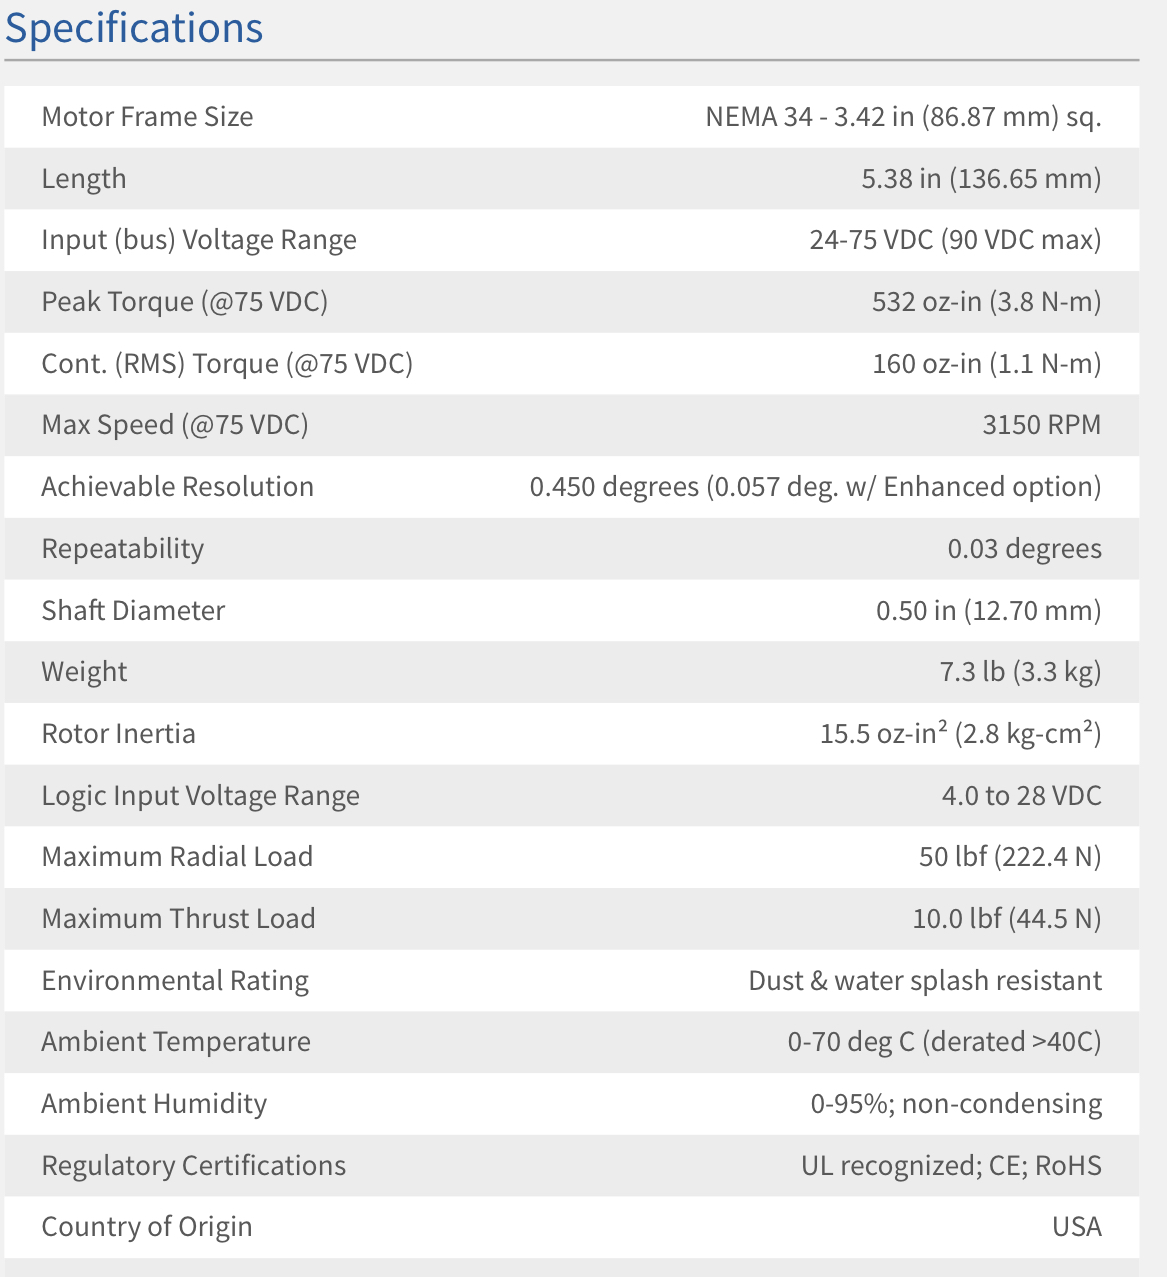Click the Motor Frame Size label

(x=147, y=117)
